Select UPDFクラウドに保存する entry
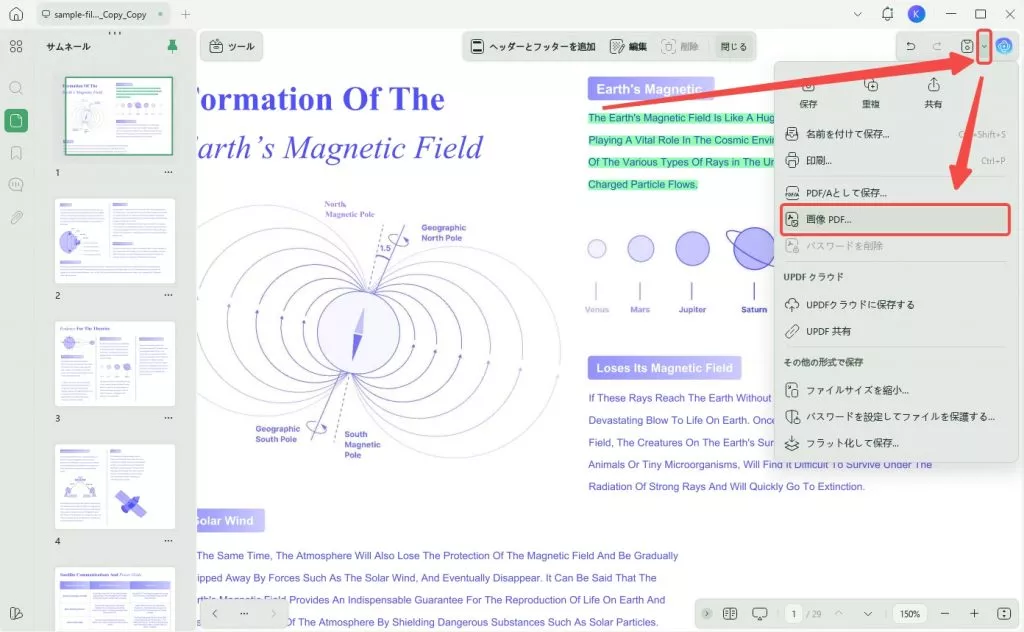 895,305
